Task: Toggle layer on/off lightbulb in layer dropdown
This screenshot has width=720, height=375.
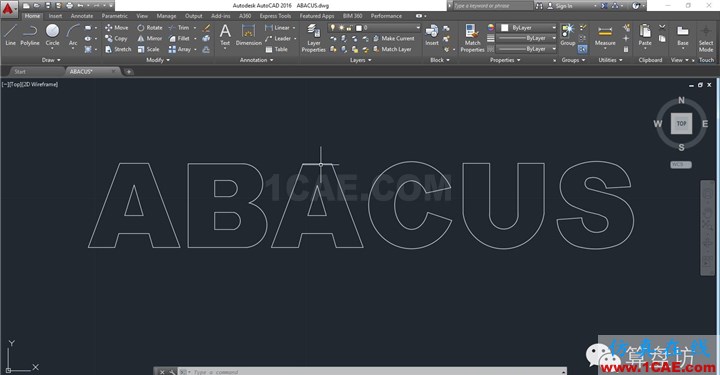Action: click(333, 28)
